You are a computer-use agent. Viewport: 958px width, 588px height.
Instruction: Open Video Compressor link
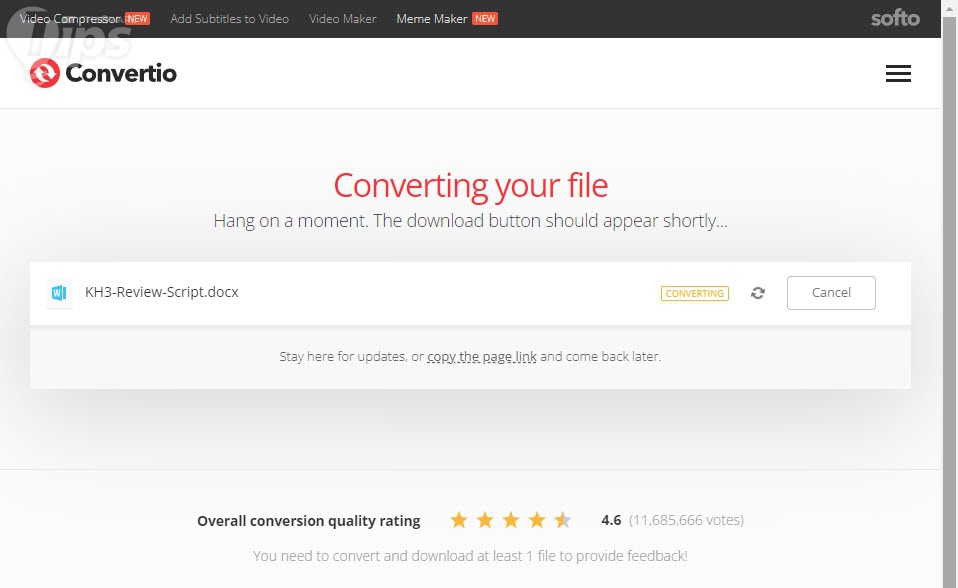(70, 18)
